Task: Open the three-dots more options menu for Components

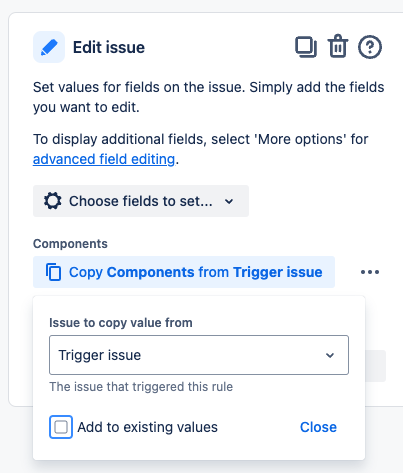Action: (370, 272)
